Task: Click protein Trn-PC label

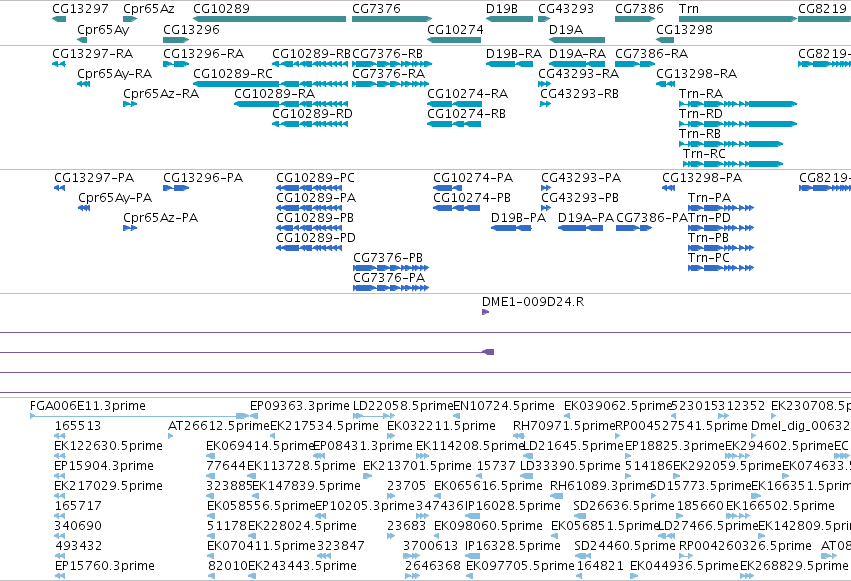Action: (709, 258)
